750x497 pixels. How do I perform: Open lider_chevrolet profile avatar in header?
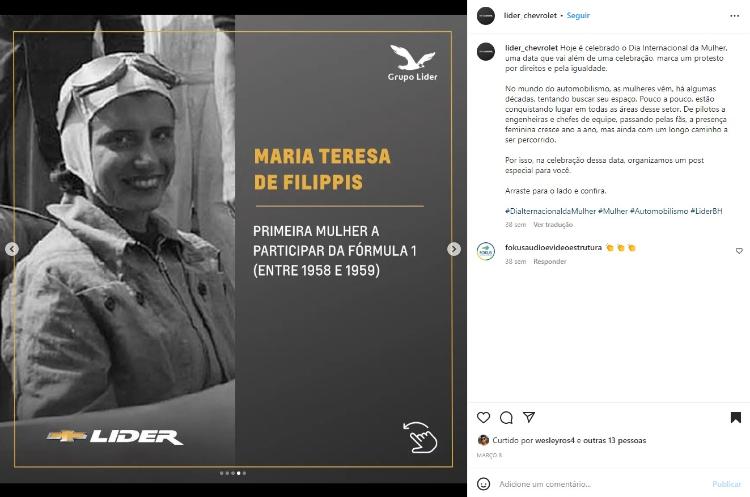pyautogui.click(x=486, y=16)
